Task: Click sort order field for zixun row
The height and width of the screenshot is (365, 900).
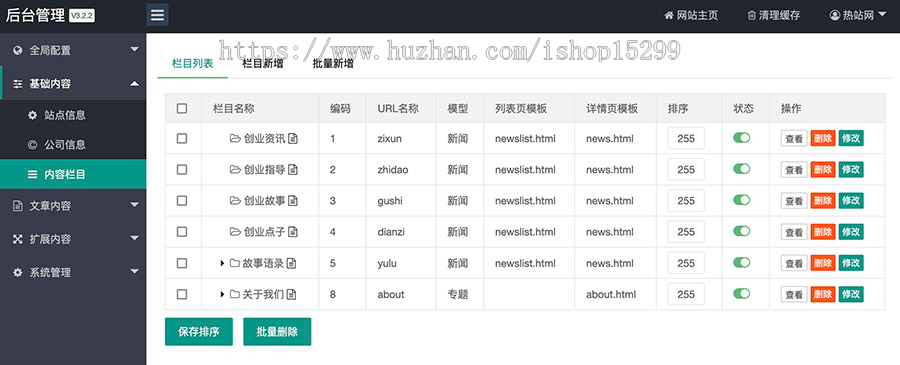Action: 686,138
